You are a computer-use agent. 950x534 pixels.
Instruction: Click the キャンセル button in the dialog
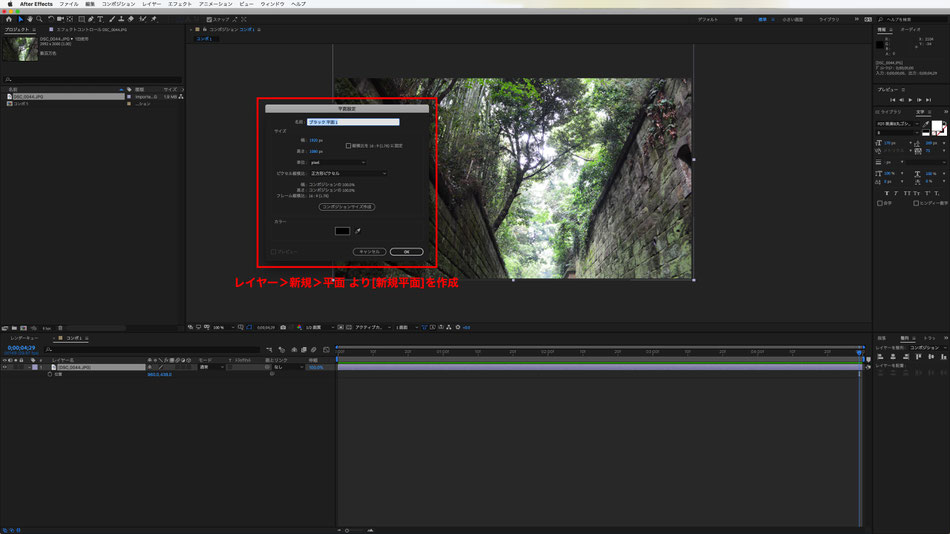coord(370,252)
